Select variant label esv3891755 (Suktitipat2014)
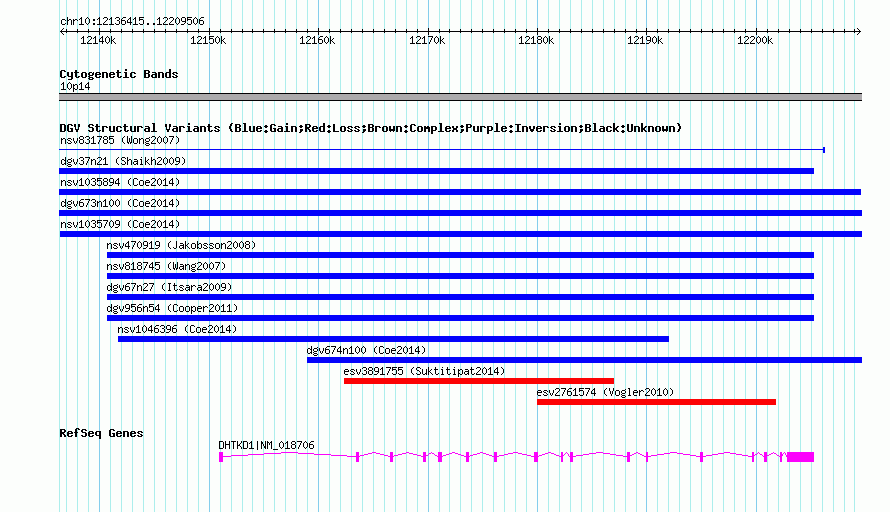 (x=424, y=371)
